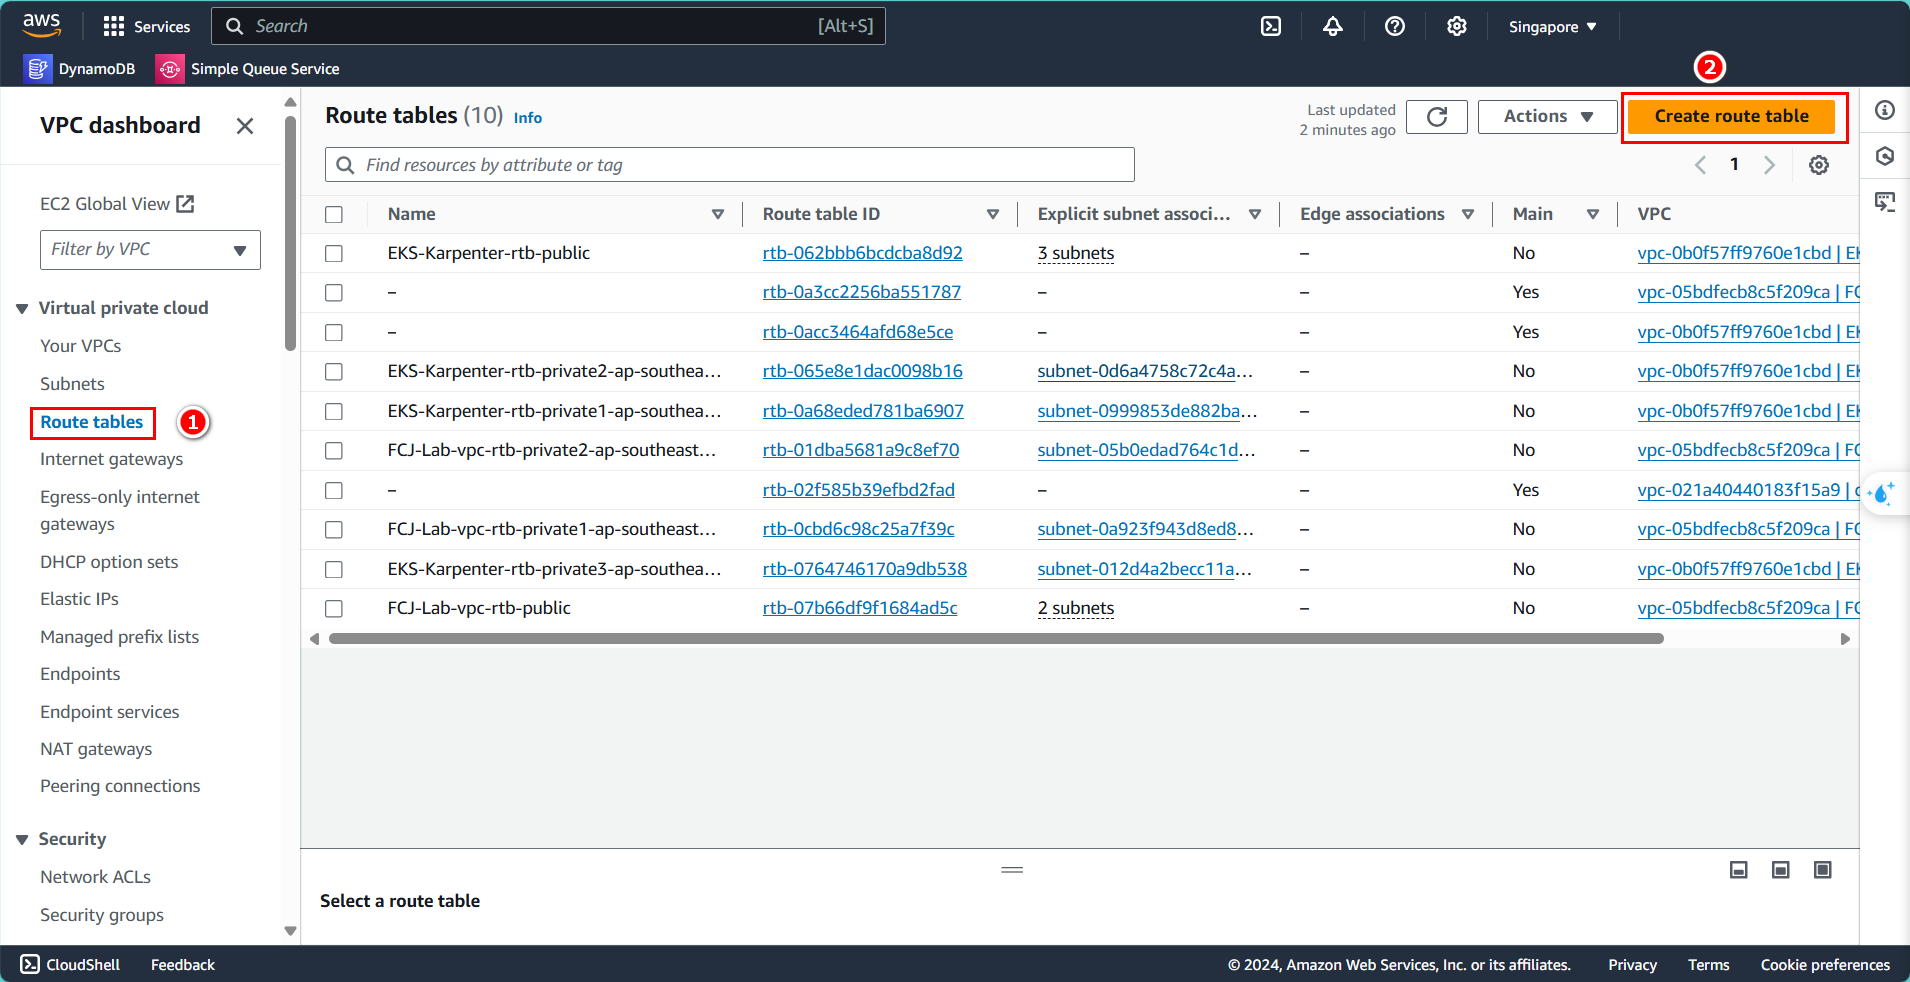Refresh the route tables list
The height and width of the screenshot is (982, 1910).
tap(1437, 117)
